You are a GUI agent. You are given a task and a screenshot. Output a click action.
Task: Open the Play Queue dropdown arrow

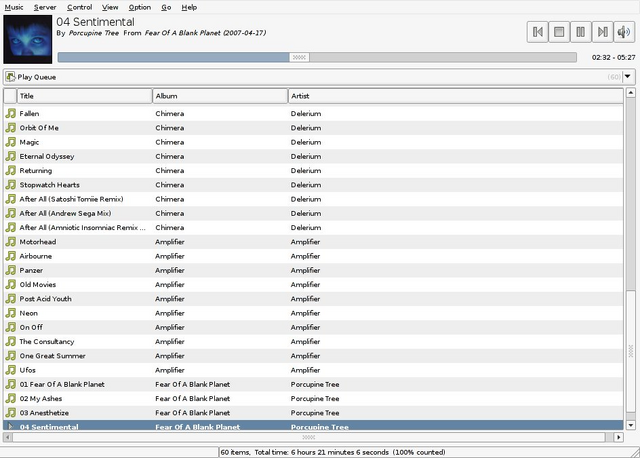tap(628, 77)
